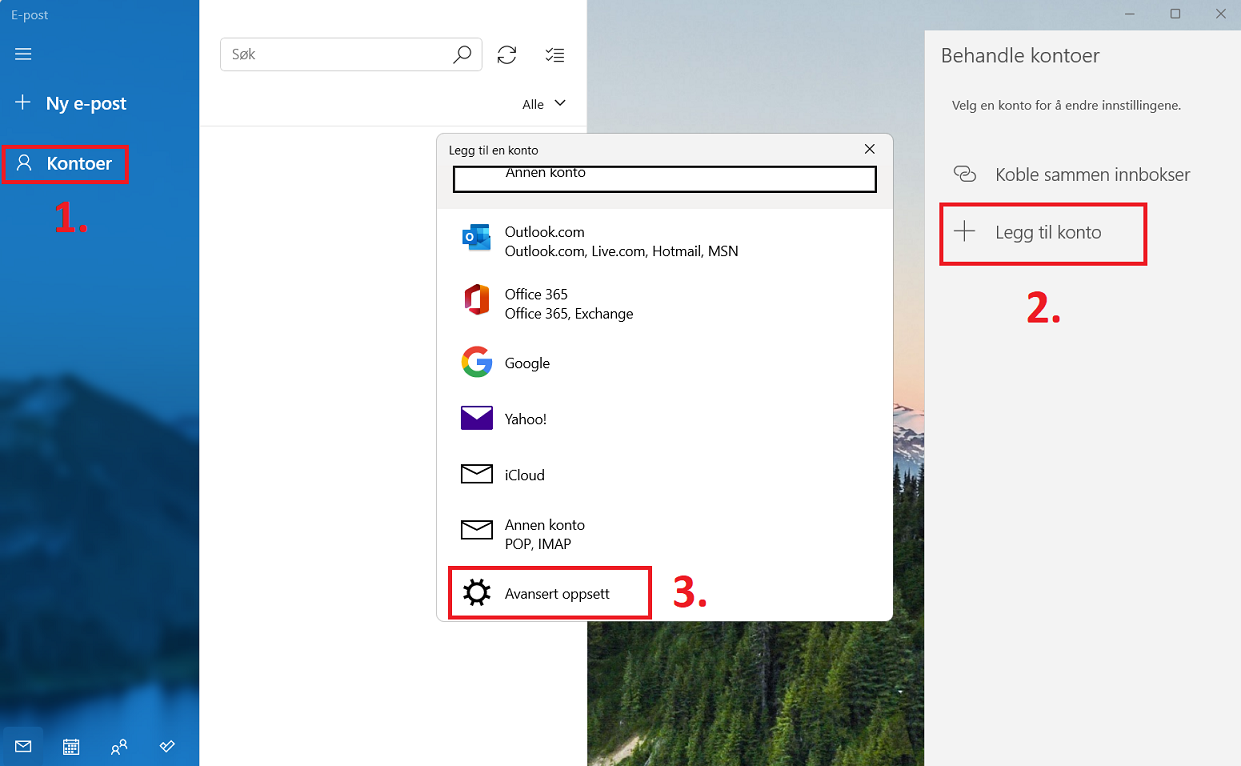This screenshot has height=766, width=1241.
Task: Pick the Yahoo! account option
Action: [x=664, y=419]
